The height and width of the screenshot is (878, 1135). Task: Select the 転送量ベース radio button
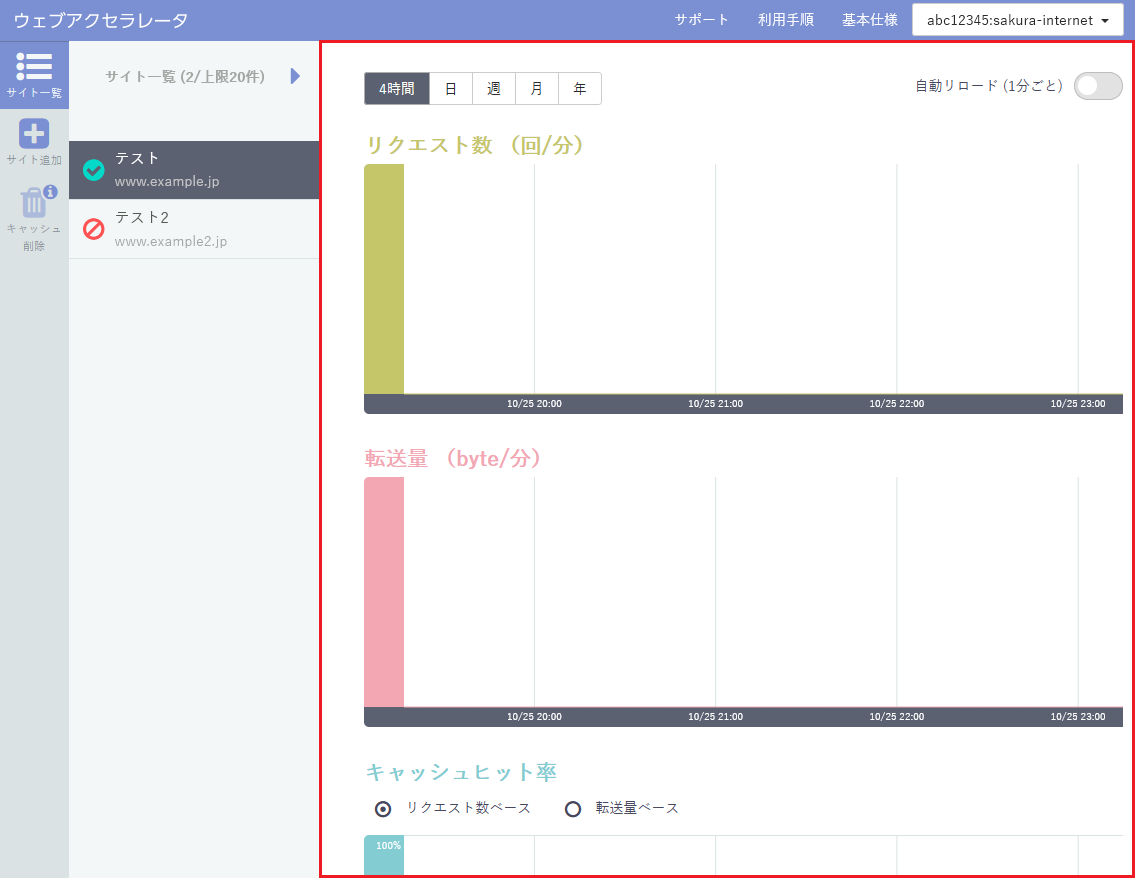tap(573, 809)
